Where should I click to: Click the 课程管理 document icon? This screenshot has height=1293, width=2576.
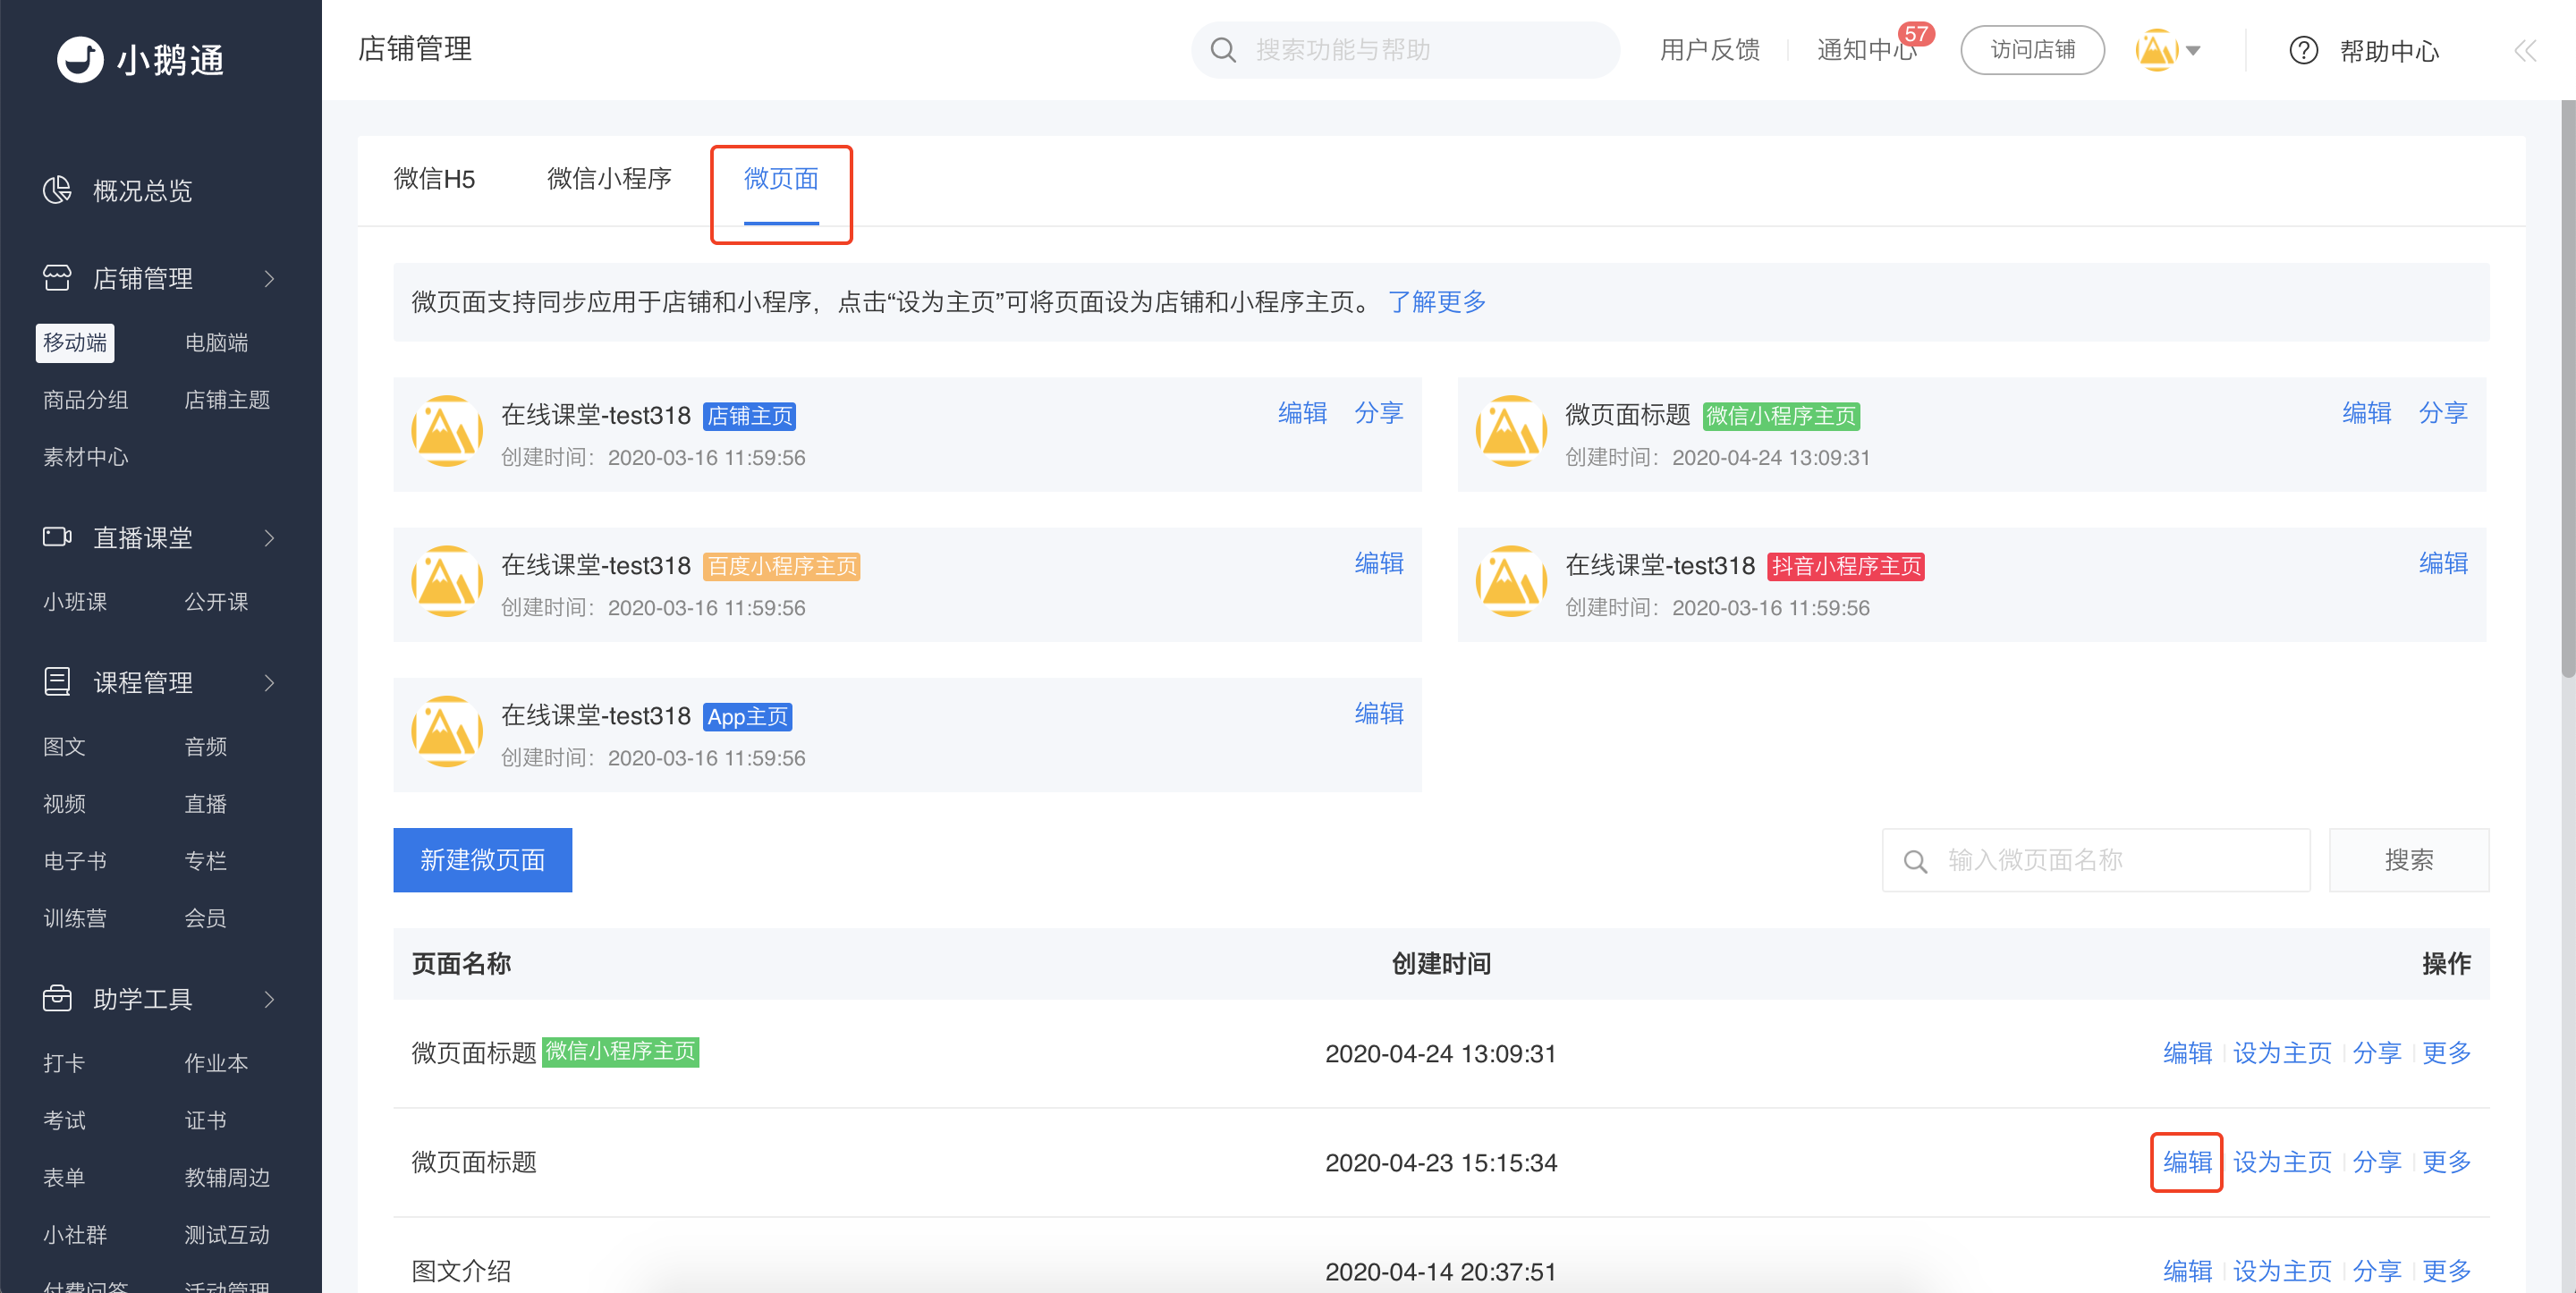tap(57, 682)
